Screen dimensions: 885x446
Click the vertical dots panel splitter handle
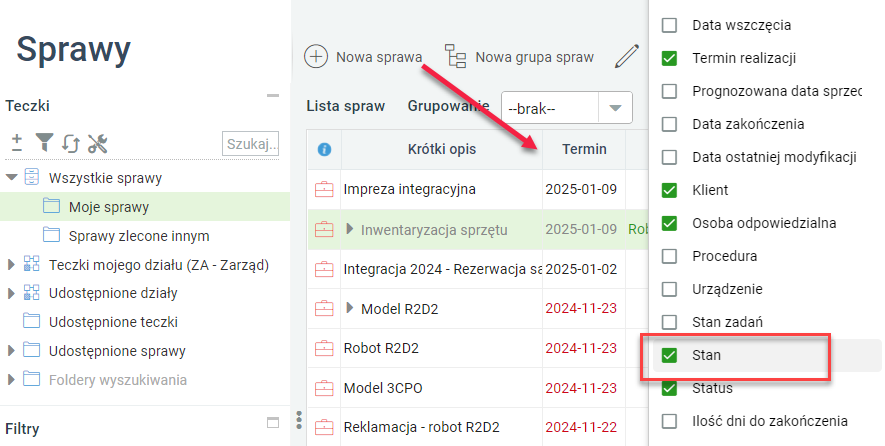click(x=299, y=420)
